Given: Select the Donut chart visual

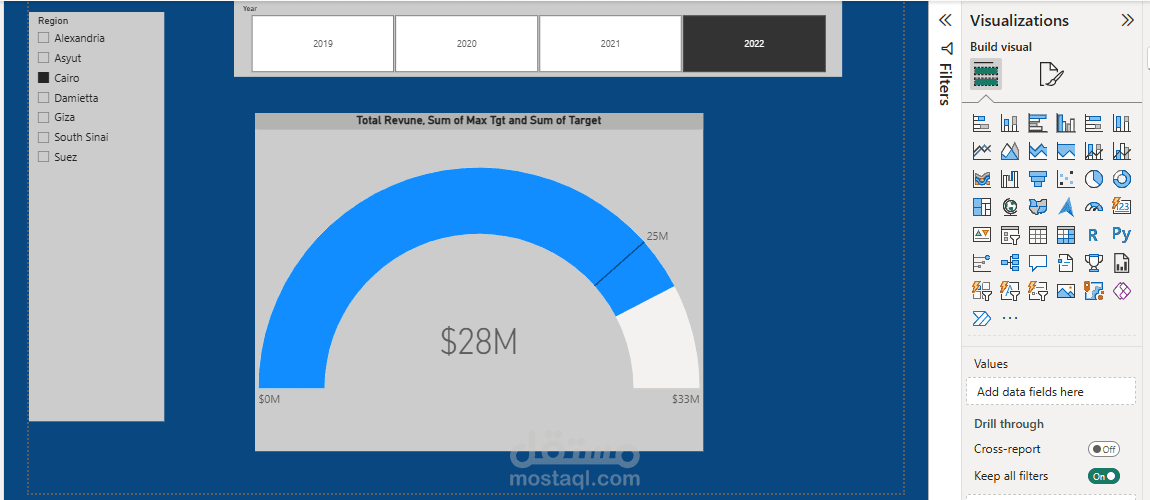Looking at the screenshot, I should [x=1121, y=179].
